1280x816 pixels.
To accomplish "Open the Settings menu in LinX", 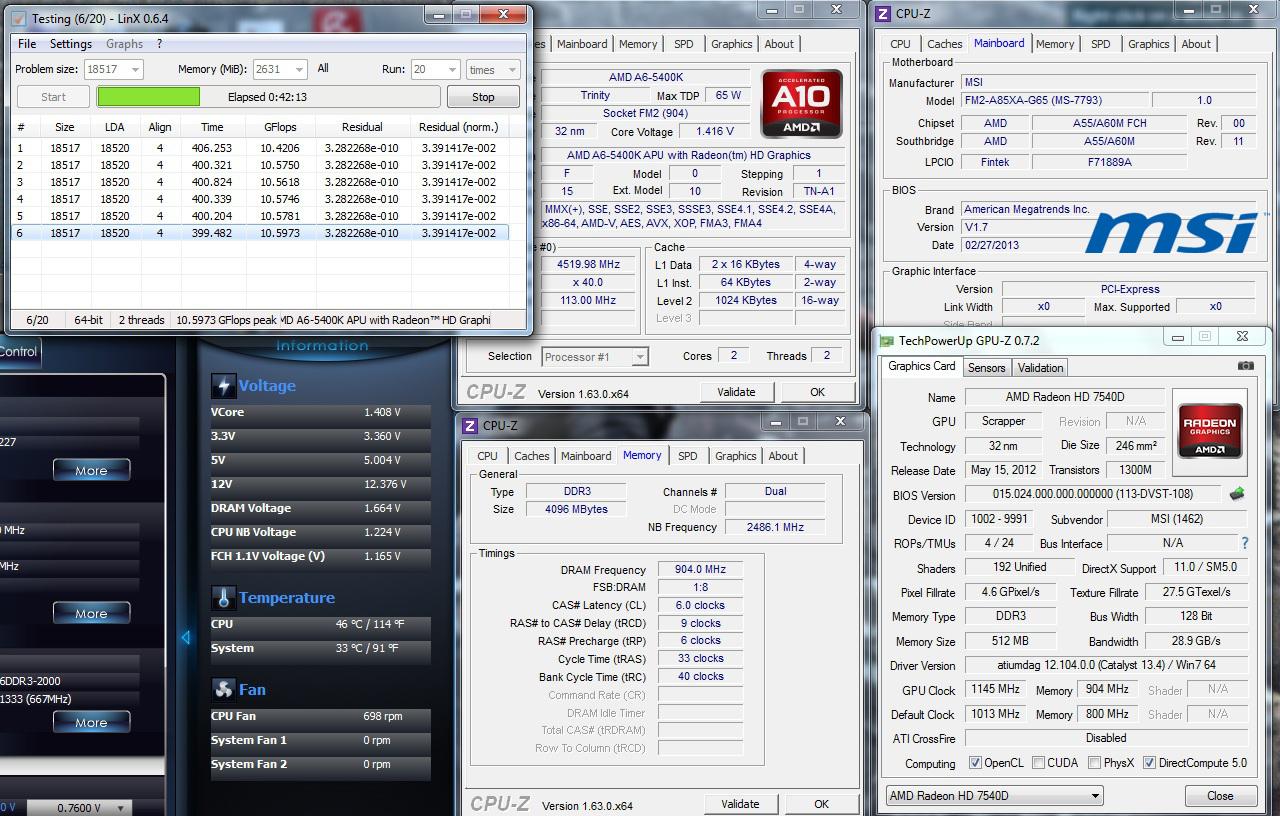I will (x=71, y=44).
